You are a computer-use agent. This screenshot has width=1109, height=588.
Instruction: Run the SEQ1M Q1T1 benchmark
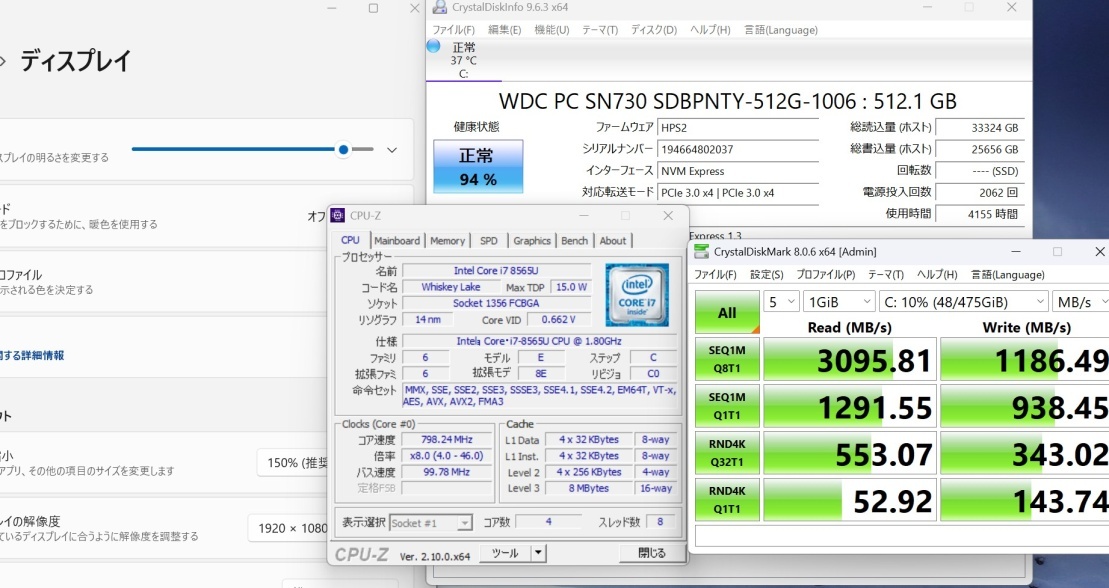(x=727, y=406)
